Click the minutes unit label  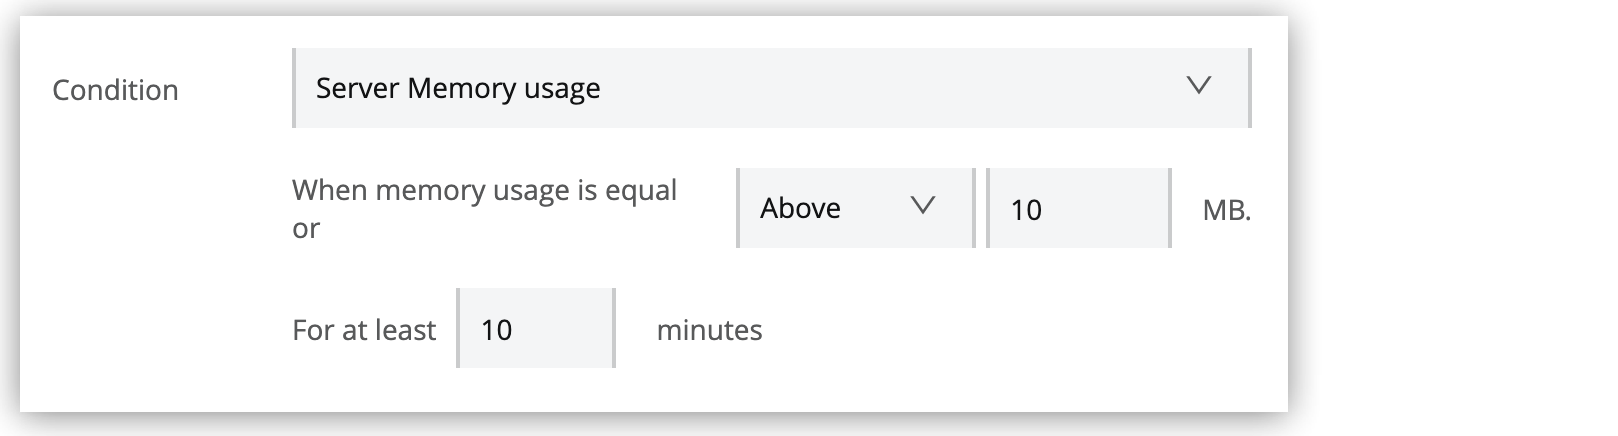point(709,330)
